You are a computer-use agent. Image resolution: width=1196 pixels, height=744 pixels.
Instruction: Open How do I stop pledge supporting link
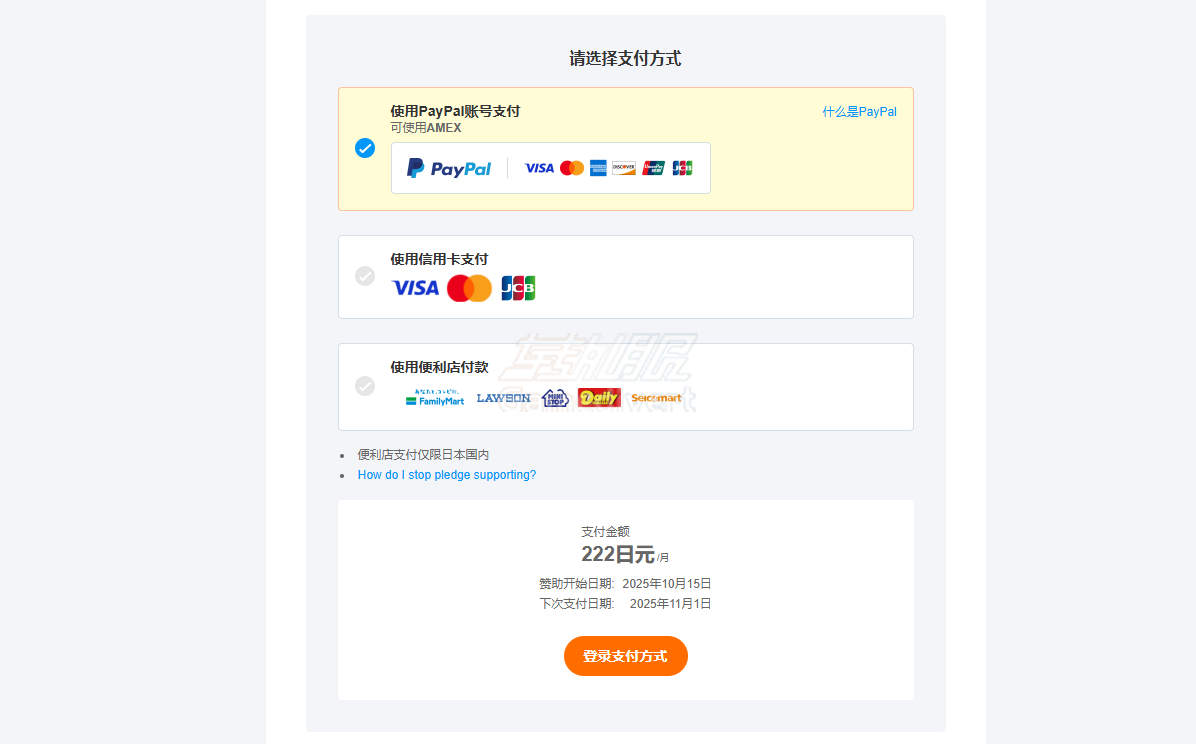(447, 475)
